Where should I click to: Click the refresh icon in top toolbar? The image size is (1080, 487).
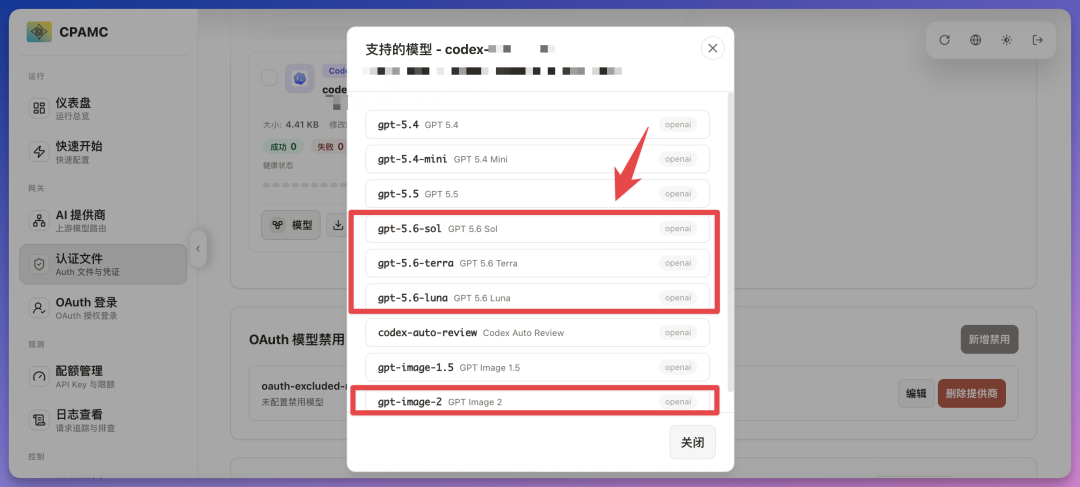coord(945,40)
